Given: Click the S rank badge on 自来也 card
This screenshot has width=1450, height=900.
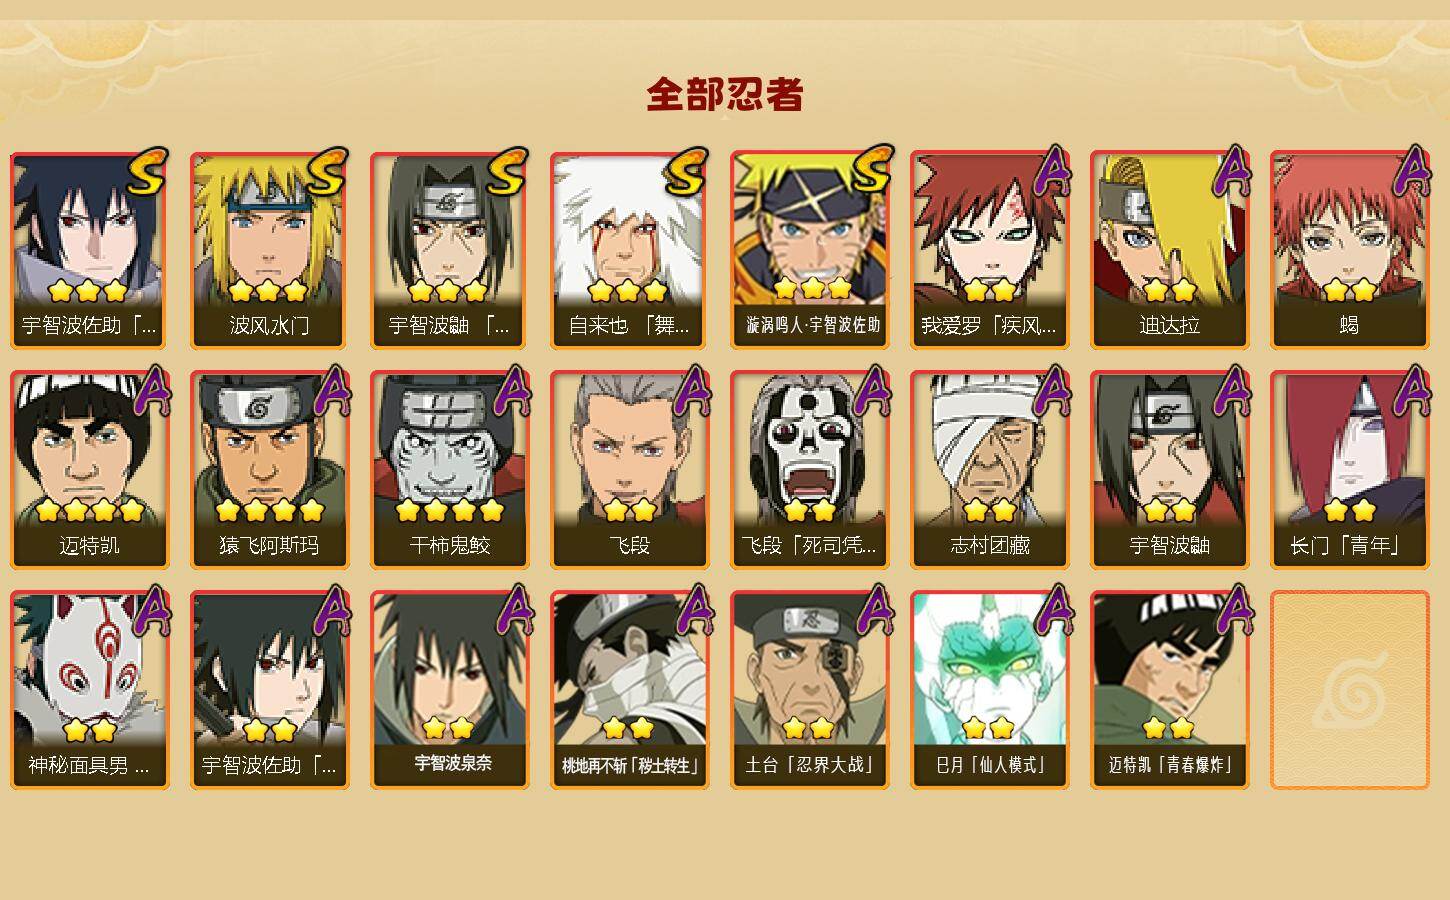Looking at the screenshot, I should coord(686,172).
